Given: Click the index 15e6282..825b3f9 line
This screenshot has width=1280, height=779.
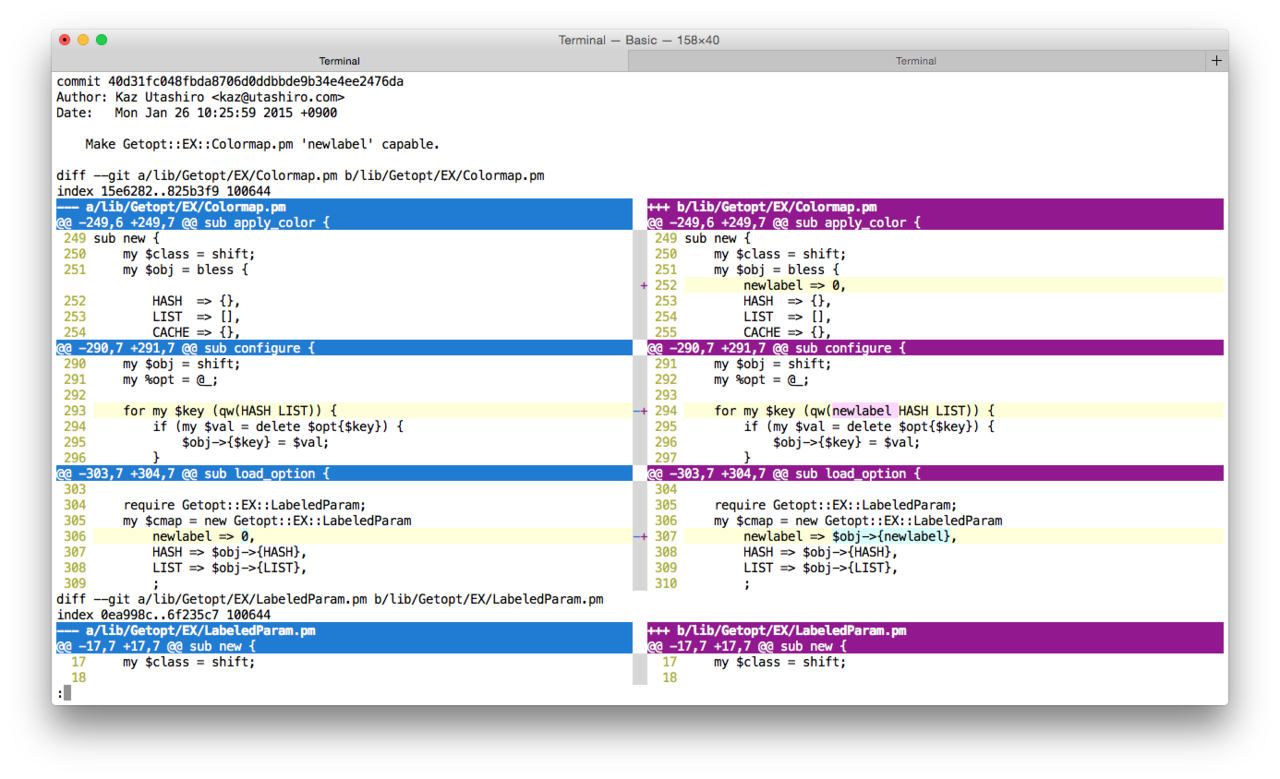Looking at the screenshot, I should coord(163,191).
